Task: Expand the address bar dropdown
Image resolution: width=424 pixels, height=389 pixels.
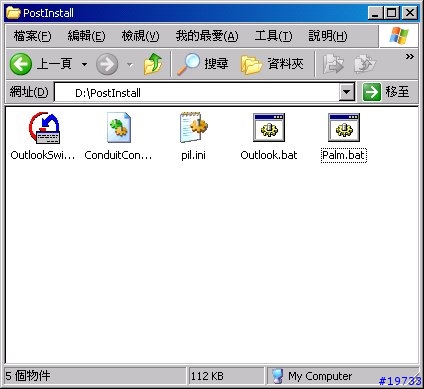Action: pos(347,92)
